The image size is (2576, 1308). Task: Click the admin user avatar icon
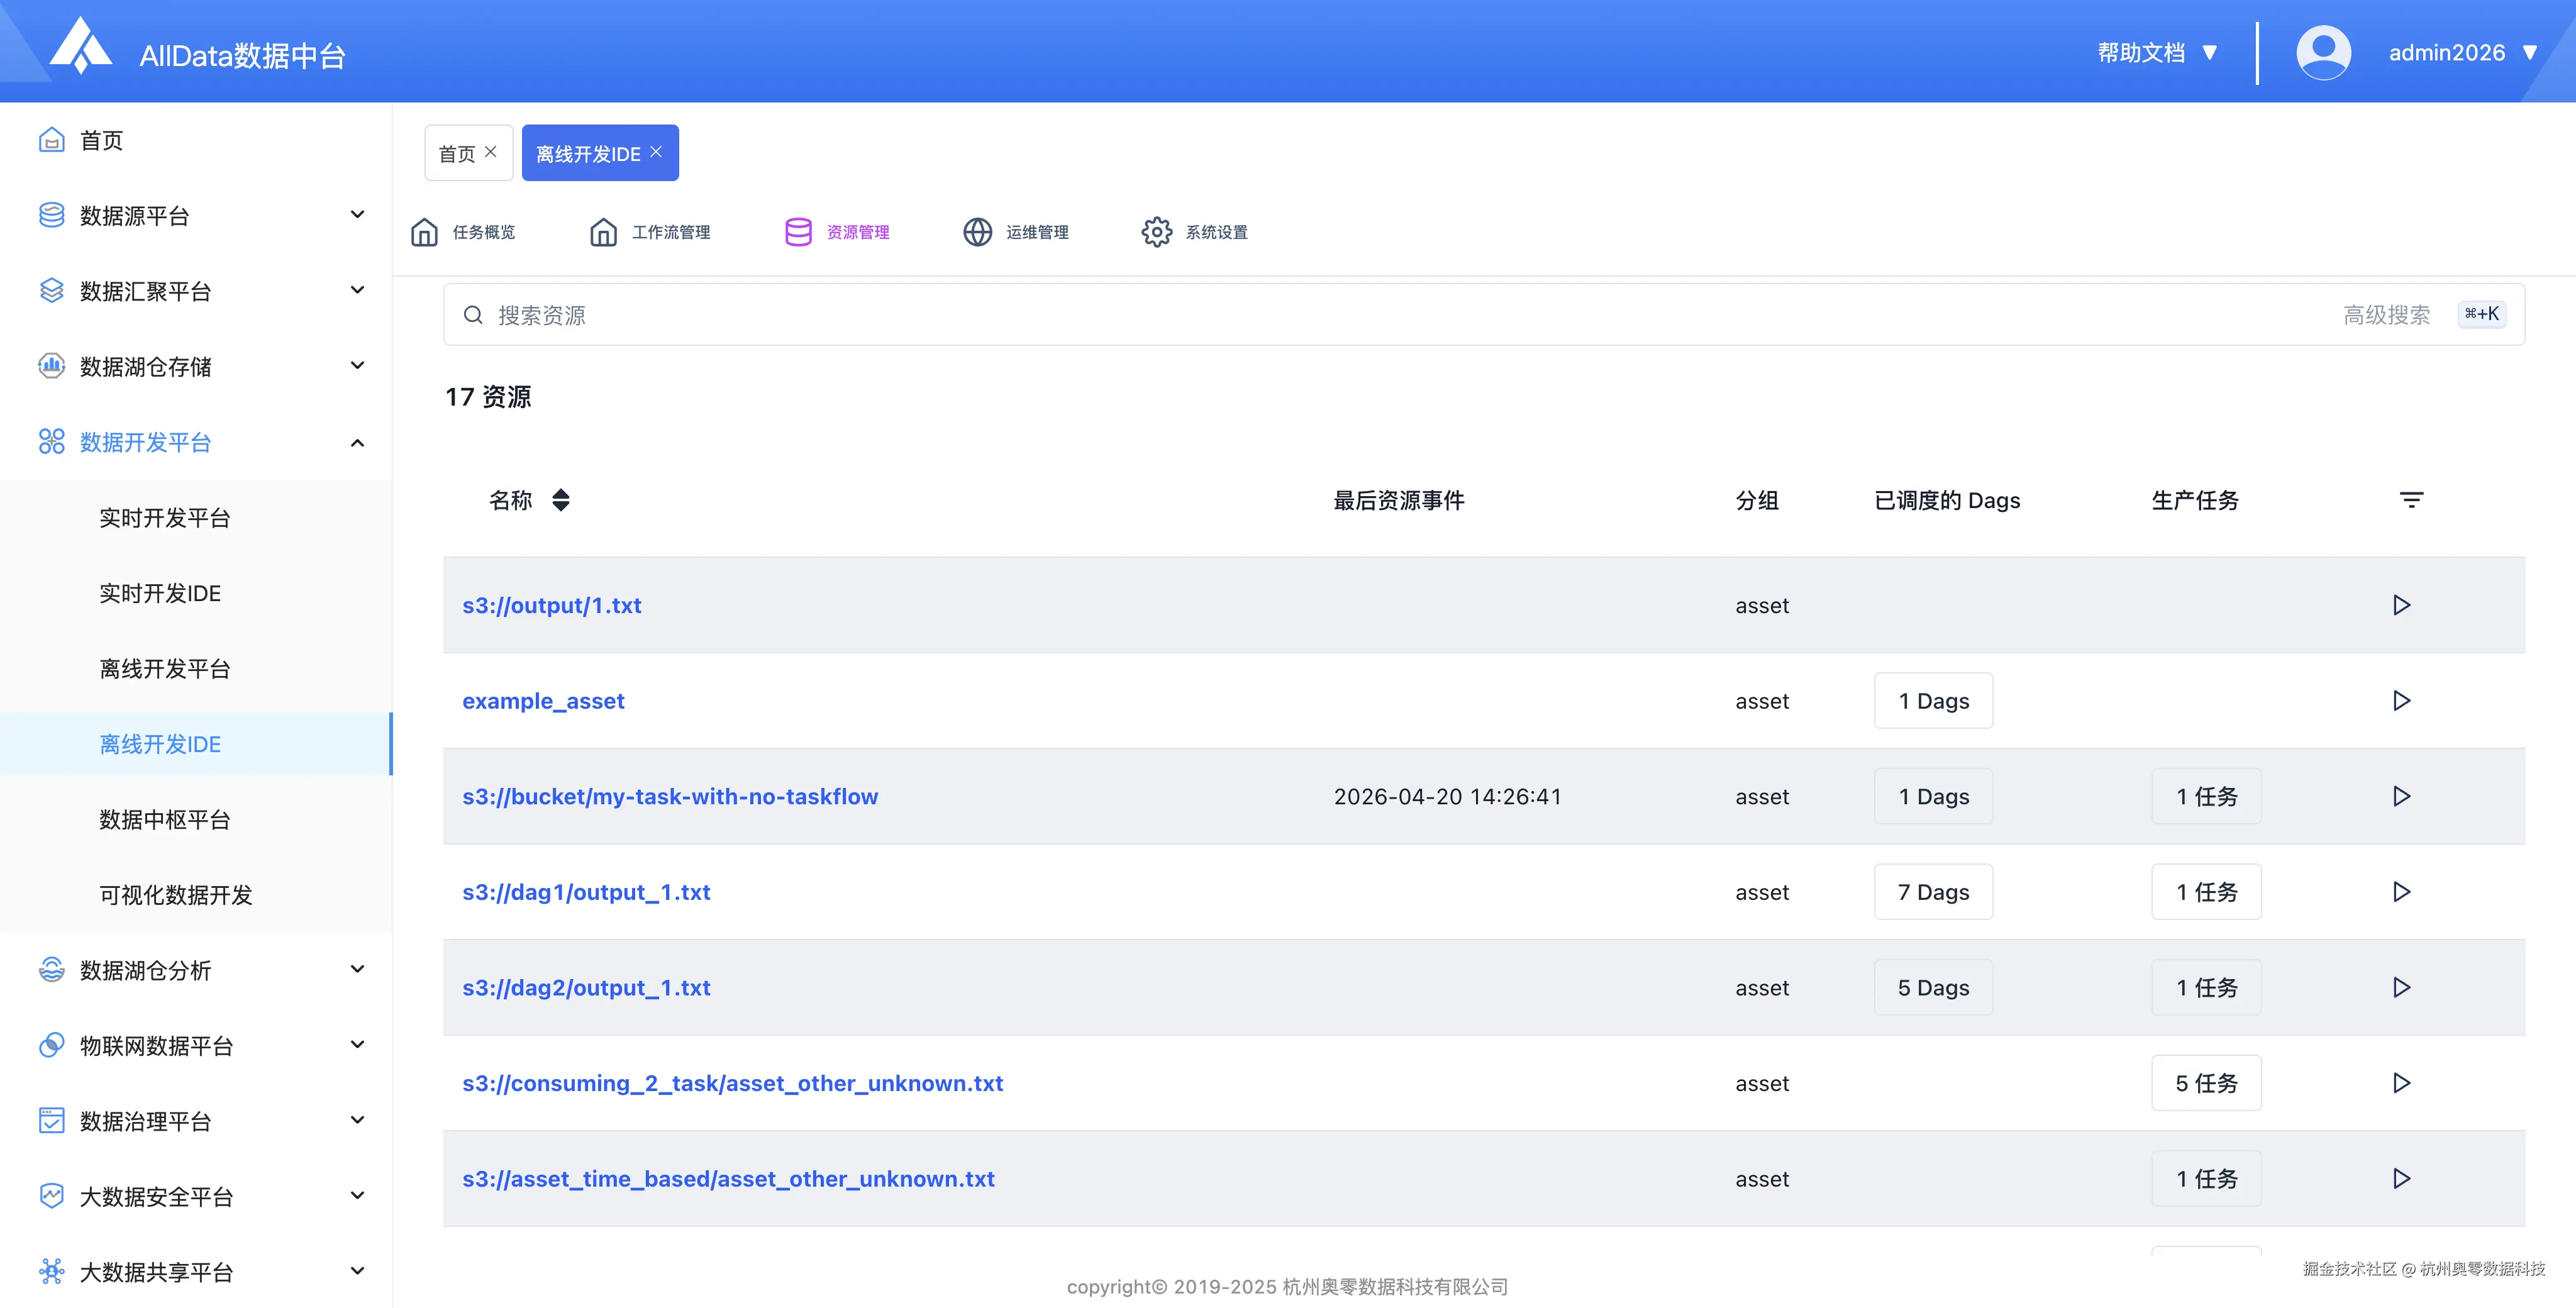2323,53
